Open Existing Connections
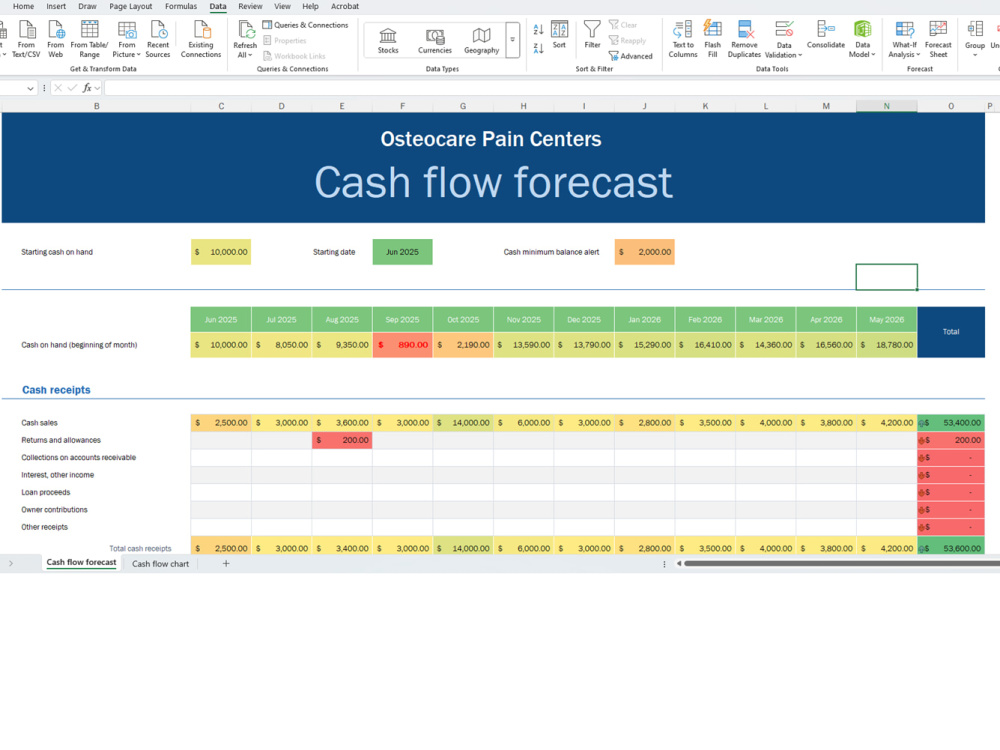This screenshot has width=1000, height=750. coord(201,39)
